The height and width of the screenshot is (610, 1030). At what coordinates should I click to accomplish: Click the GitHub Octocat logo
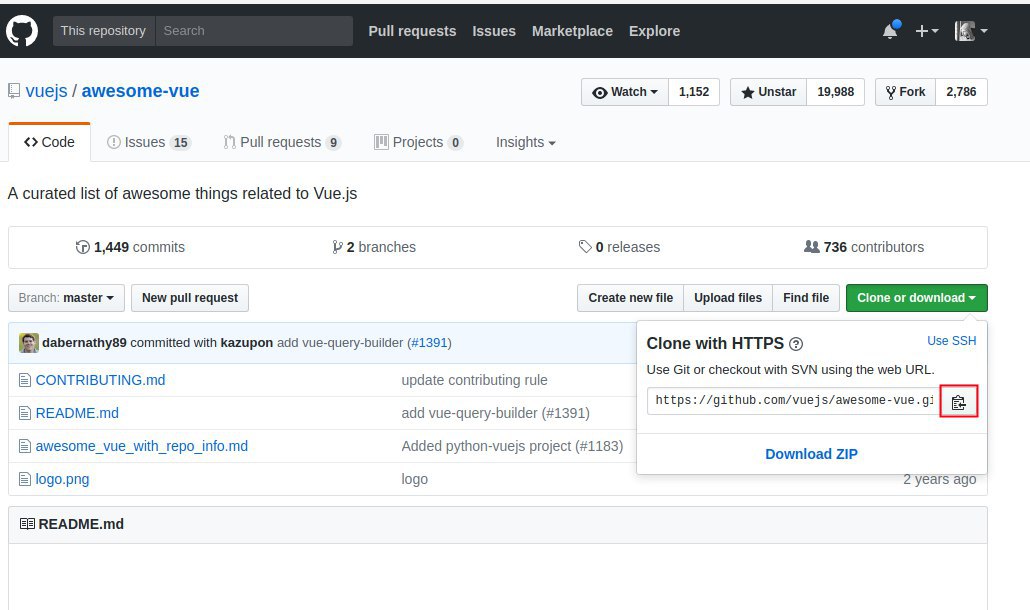22,31
